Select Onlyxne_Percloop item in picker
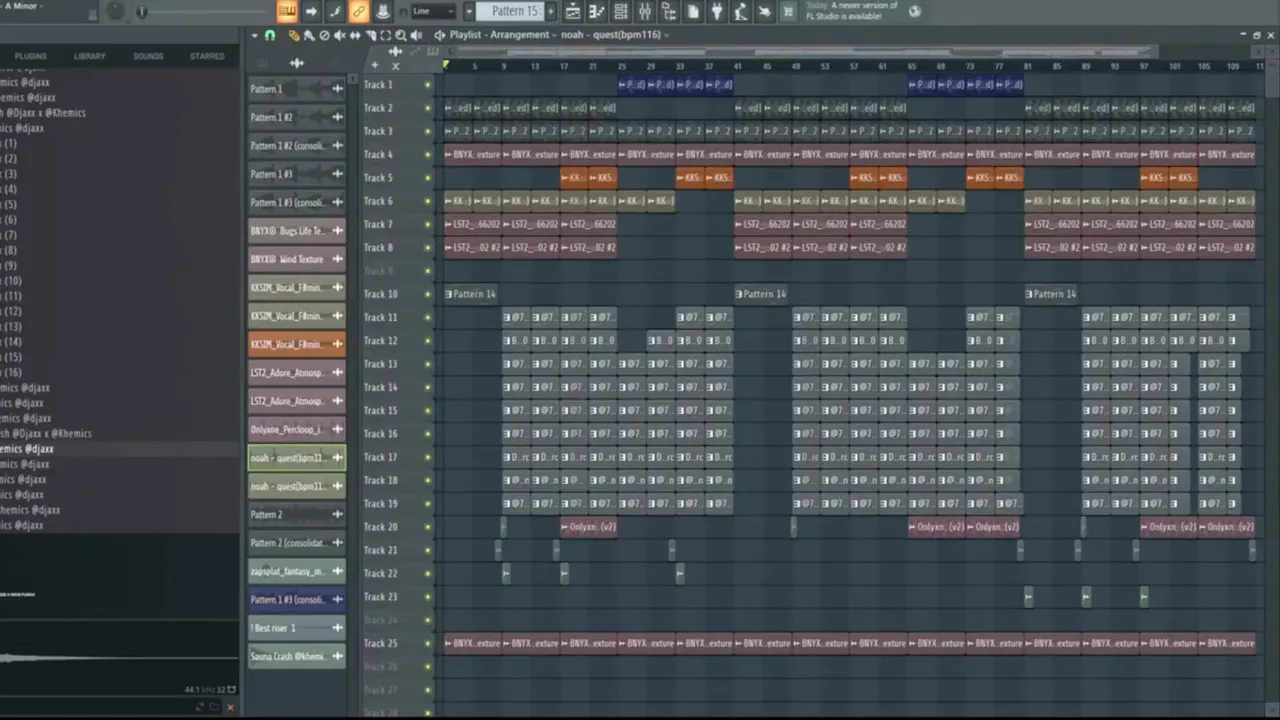Screen dimensions: 1280x720 tap(297, 429)
